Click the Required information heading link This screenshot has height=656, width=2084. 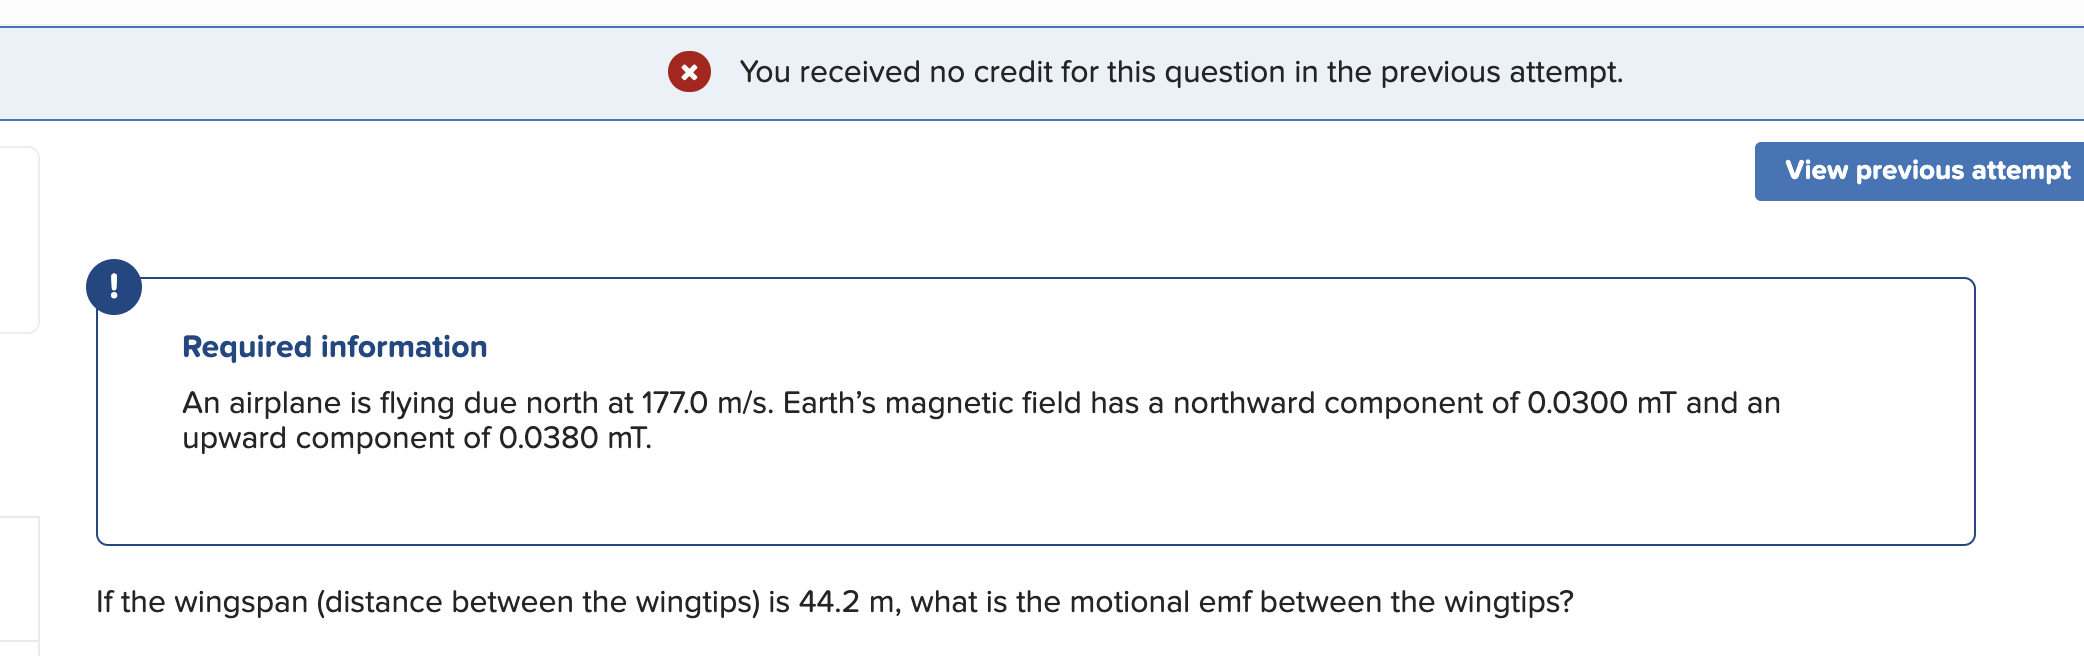pyautogui.click(x=334, y=346)
